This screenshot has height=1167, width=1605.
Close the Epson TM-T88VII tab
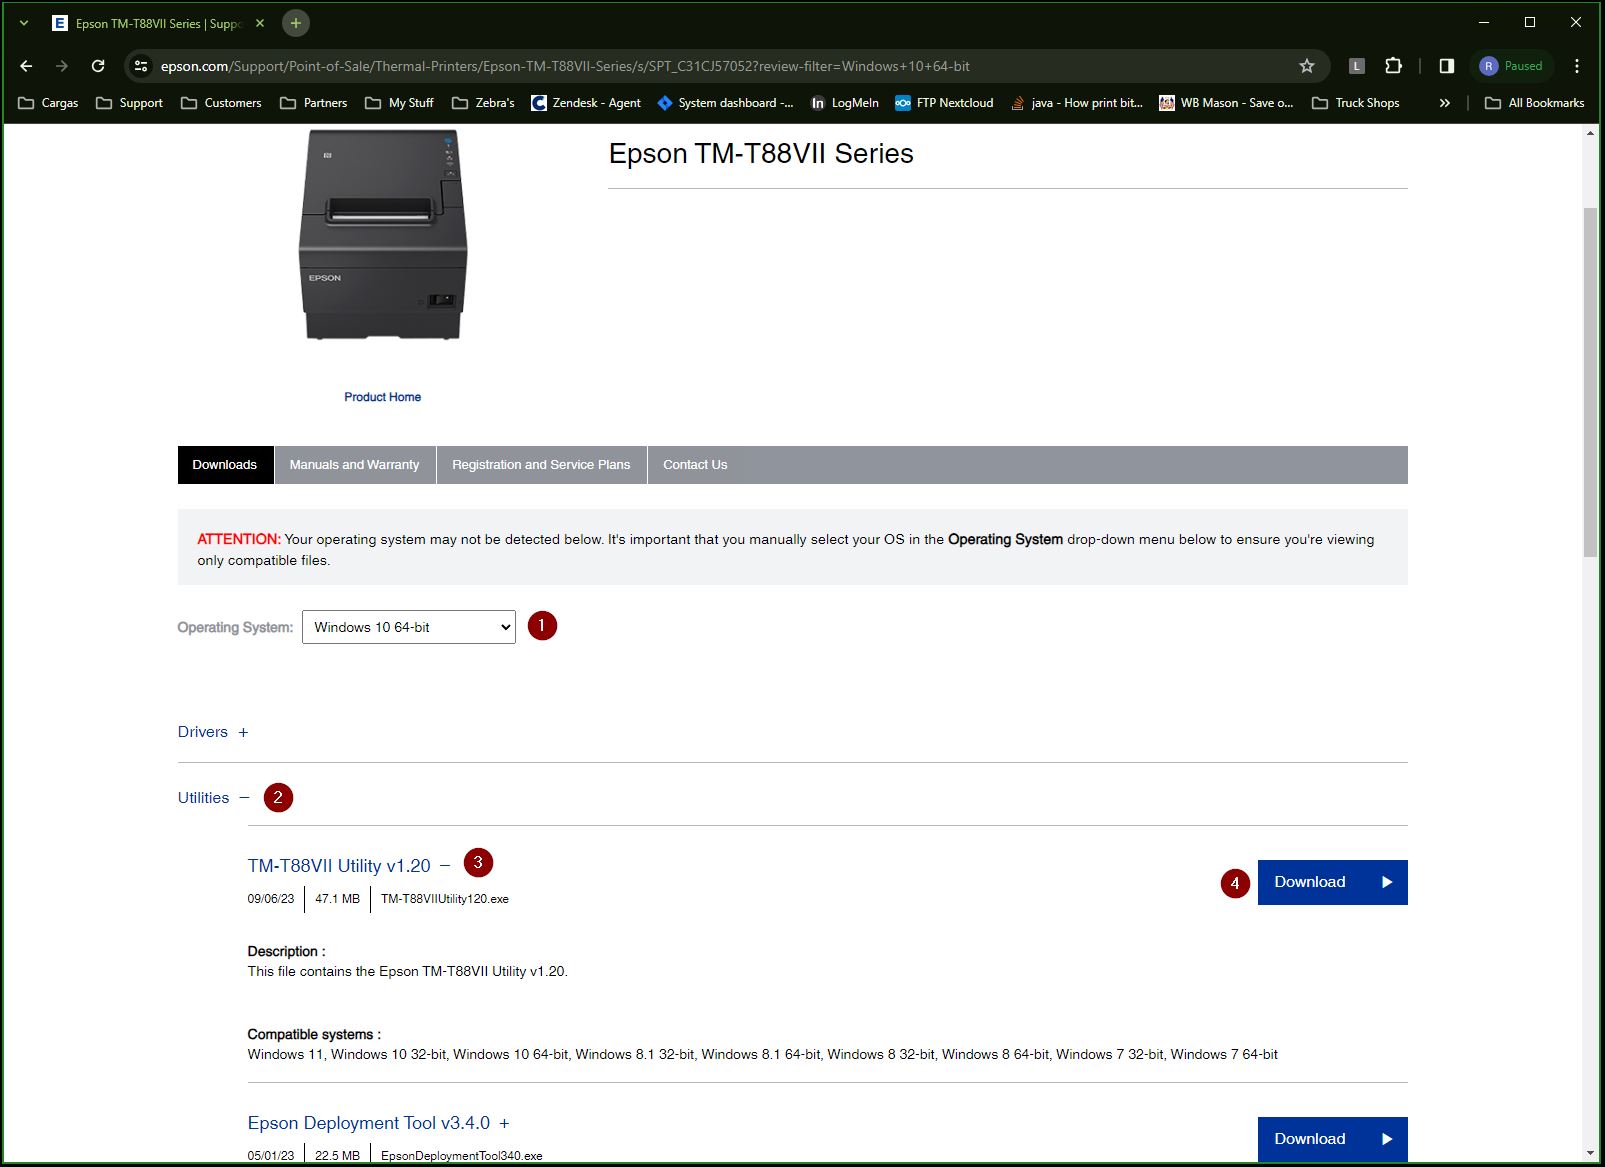[260, 23]
